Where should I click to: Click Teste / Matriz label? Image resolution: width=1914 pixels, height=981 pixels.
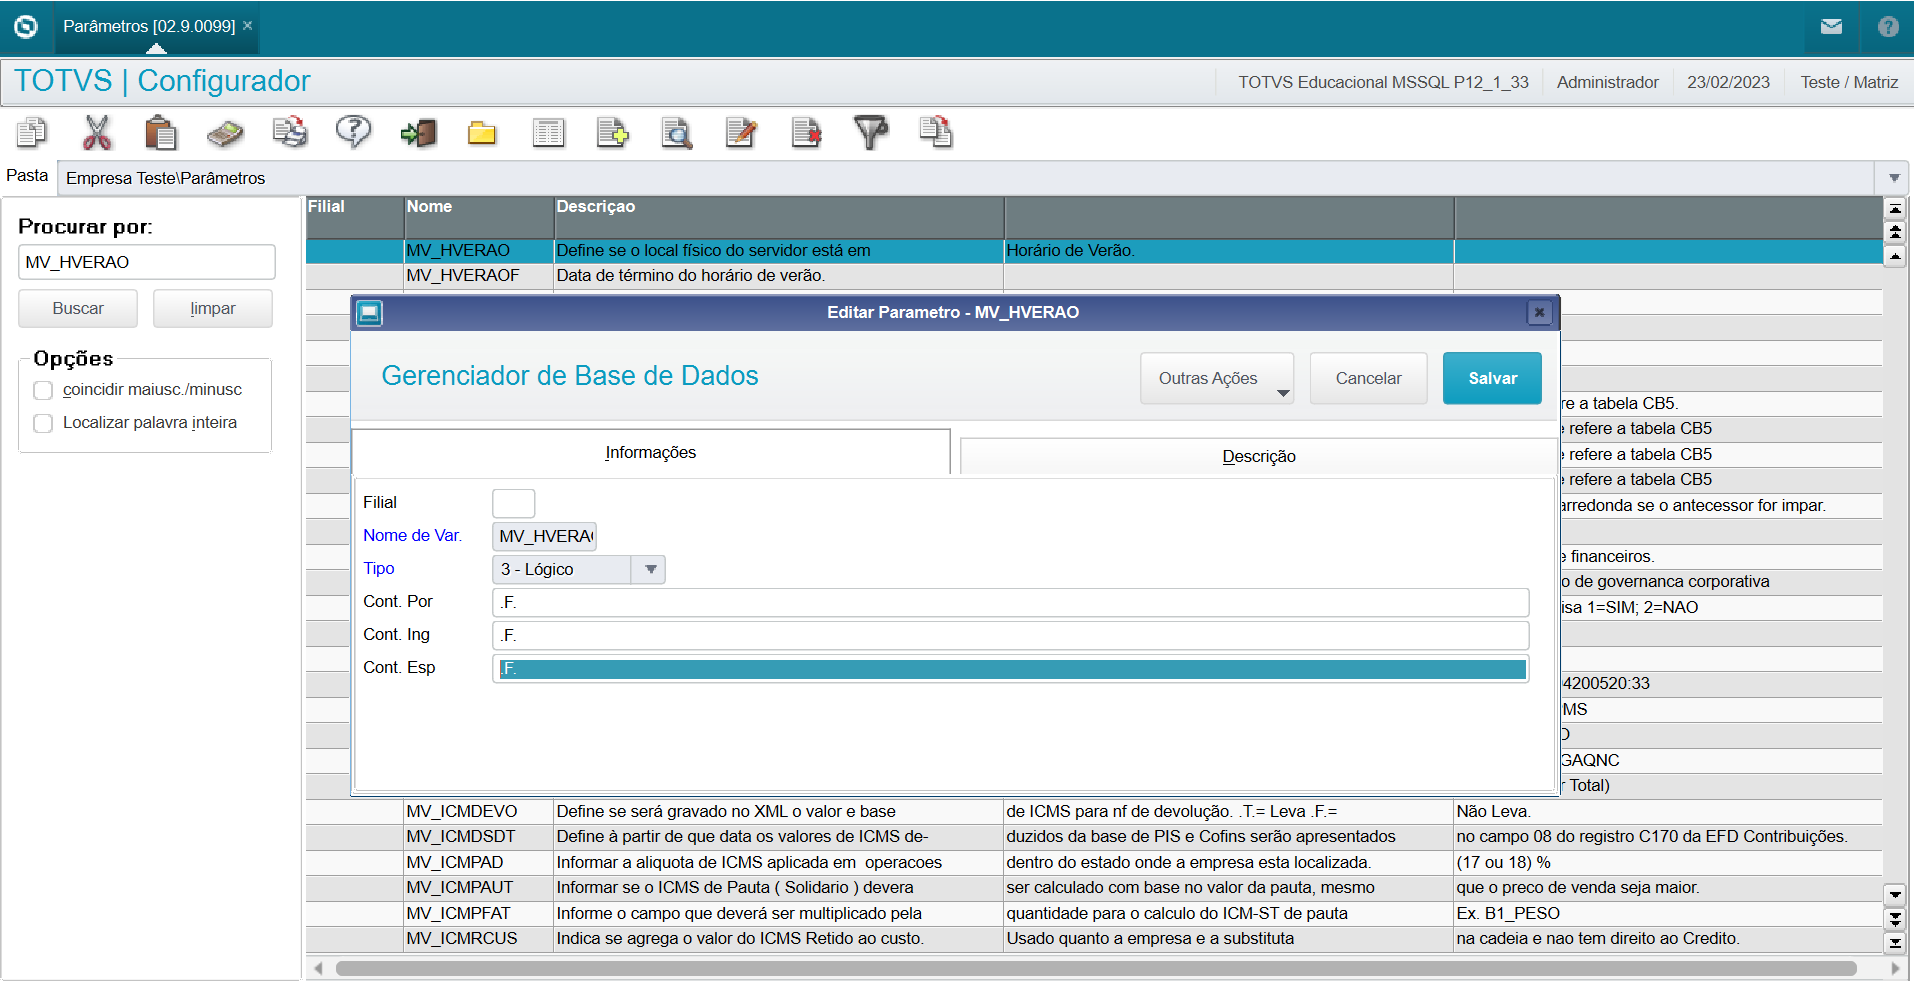(1849, 82)
